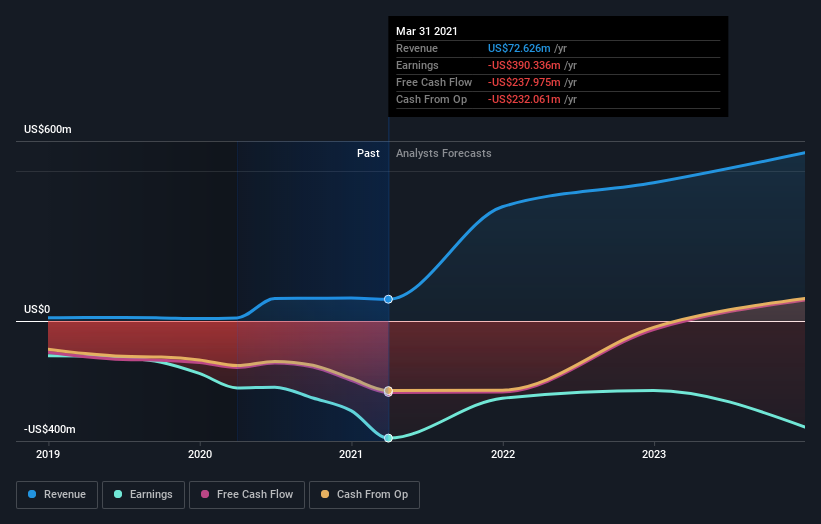Click the 2020 x-axis label
821x524 pixels.
click(x=200, y=454)
